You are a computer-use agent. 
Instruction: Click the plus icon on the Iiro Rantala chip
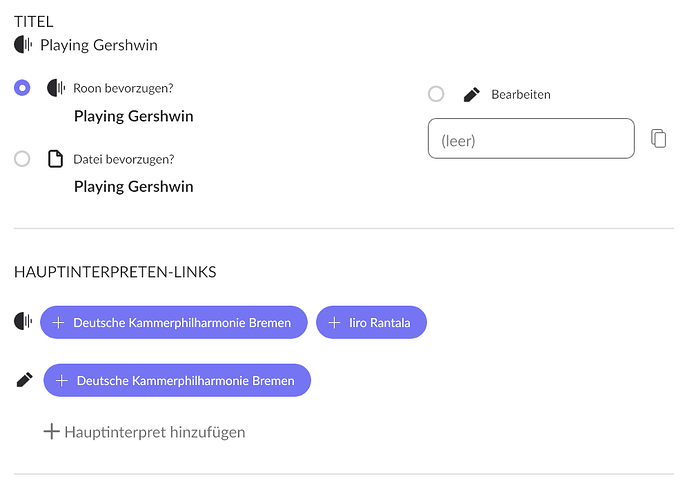coord(335,322)
